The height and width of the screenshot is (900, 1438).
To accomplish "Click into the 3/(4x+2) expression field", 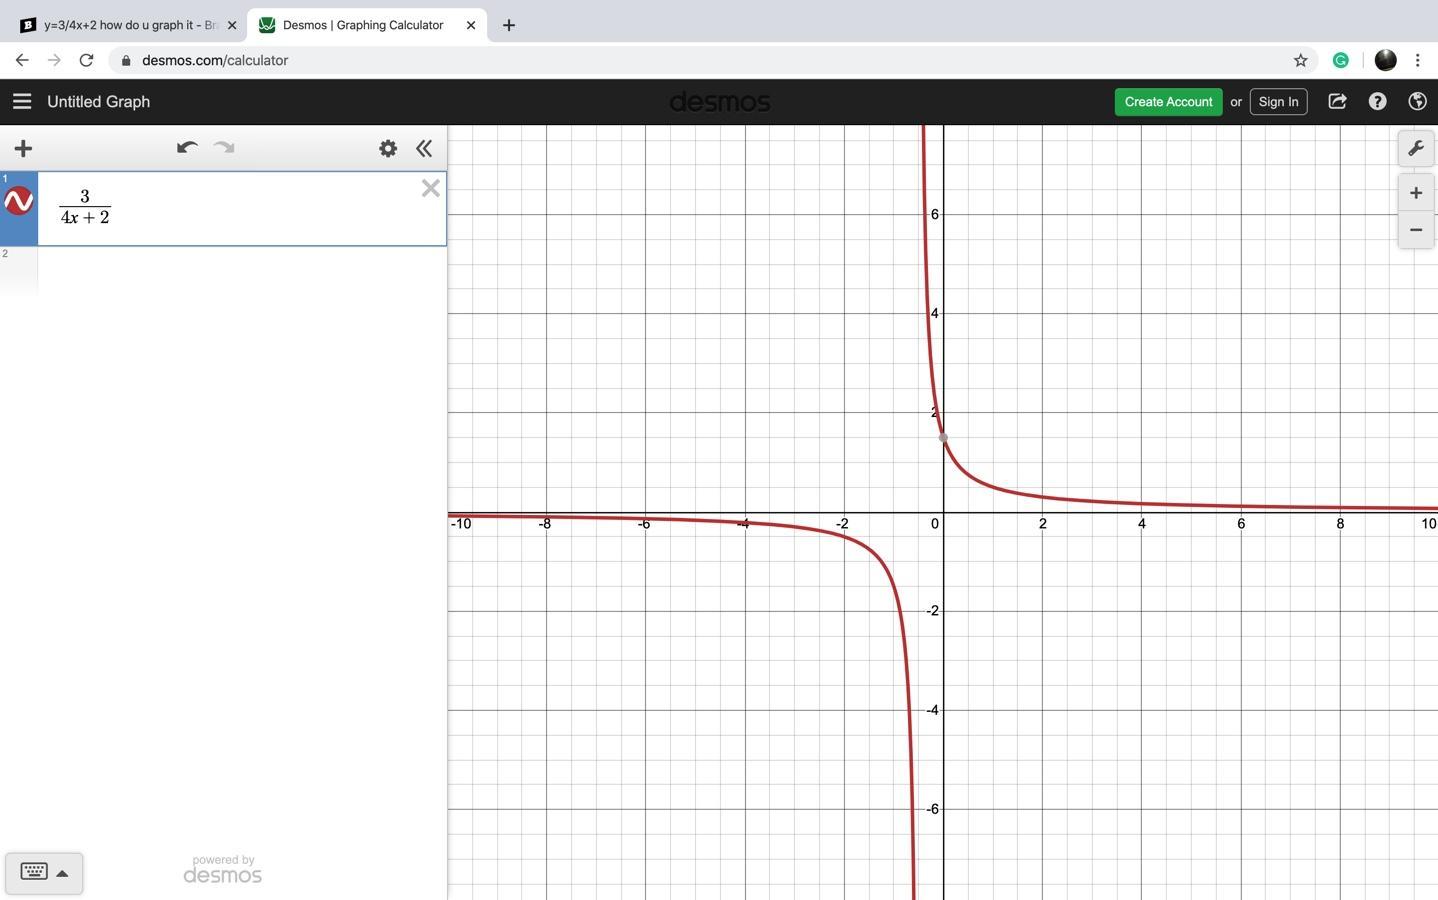I will click(x=242, y=208).
